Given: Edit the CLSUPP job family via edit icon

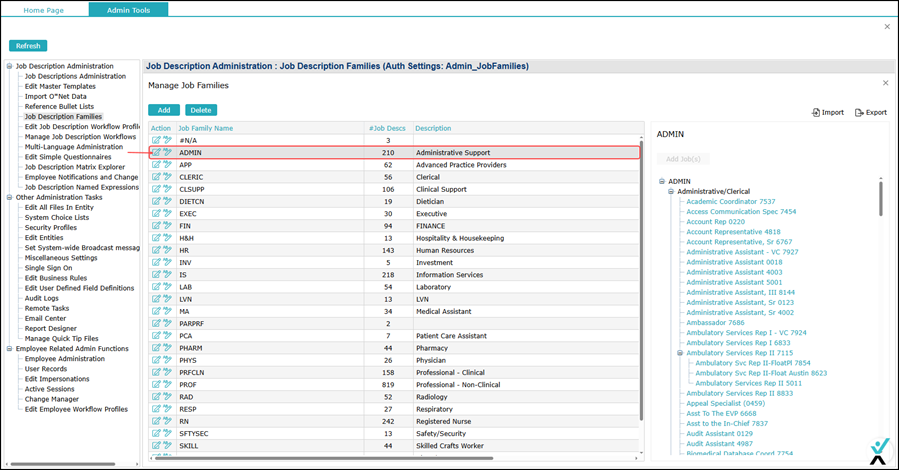Looking at the screenshot, I should click(156, 189).
